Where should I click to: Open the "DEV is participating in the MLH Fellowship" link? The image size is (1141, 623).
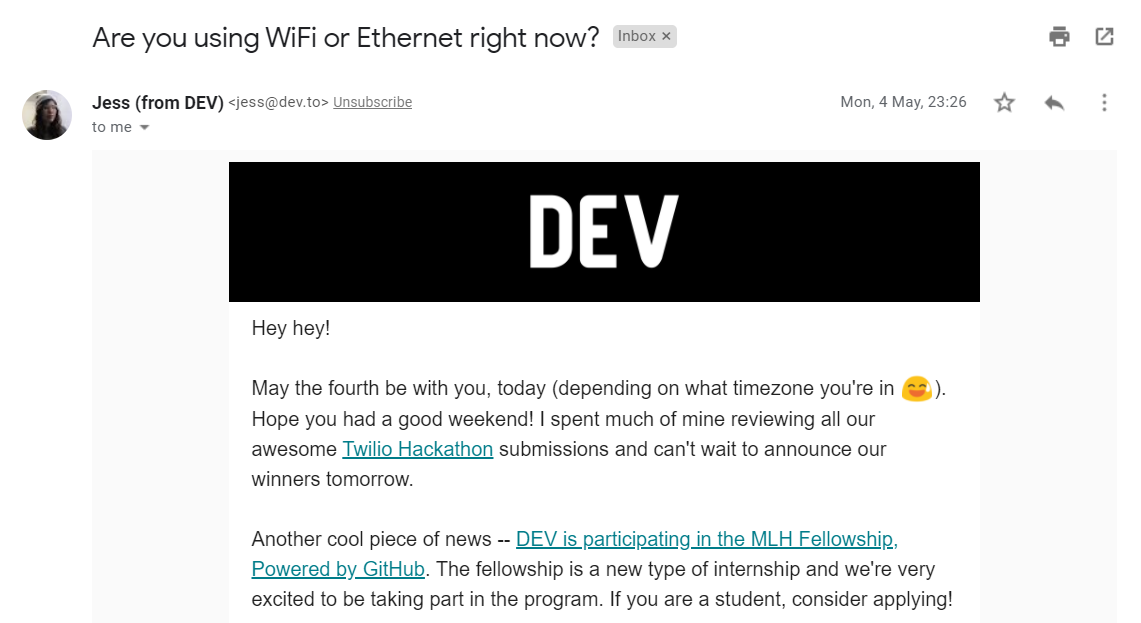click(707, 539)
